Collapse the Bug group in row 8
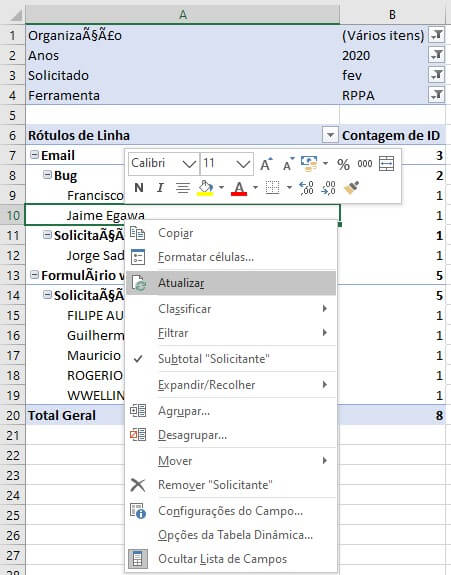 [47, 175]
